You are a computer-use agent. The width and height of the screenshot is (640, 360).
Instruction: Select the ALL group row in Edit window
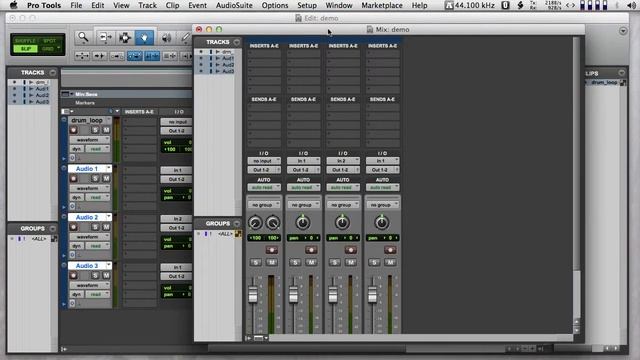pos(33,239)
